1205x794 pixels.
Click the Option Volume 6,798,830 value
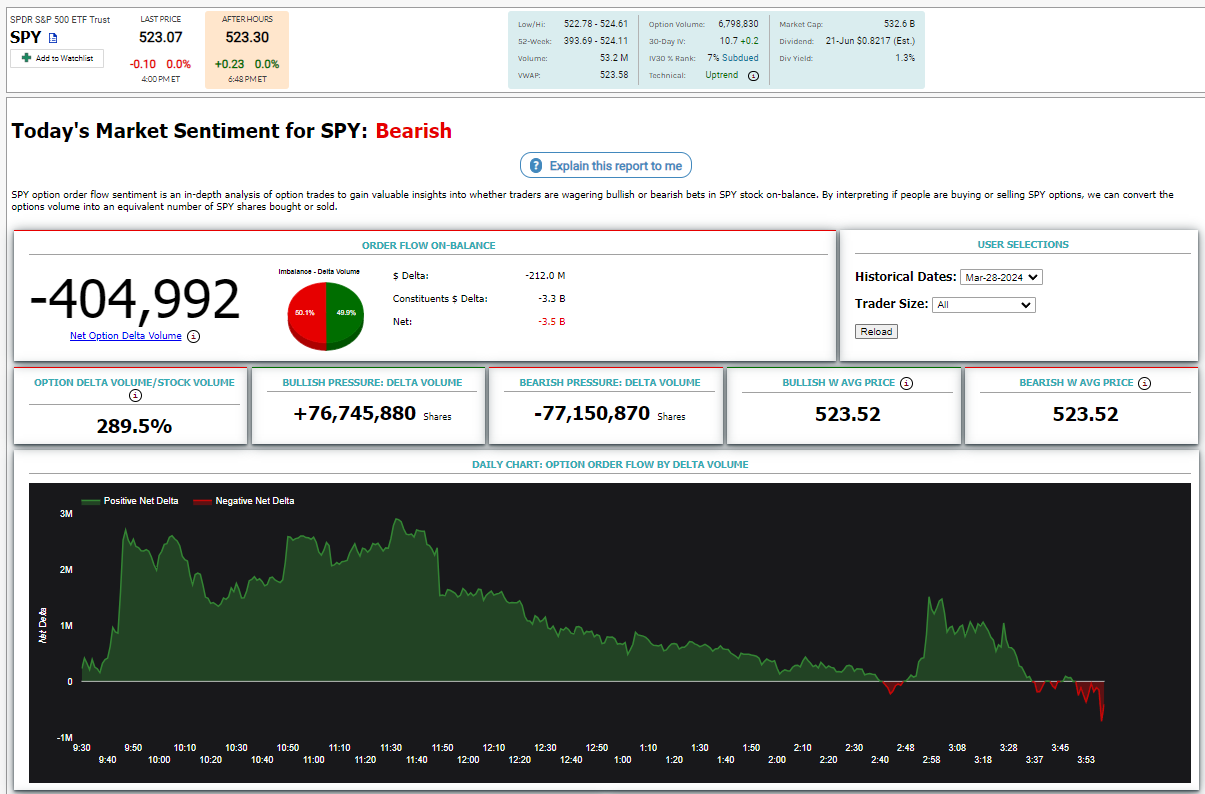[738, 23]
